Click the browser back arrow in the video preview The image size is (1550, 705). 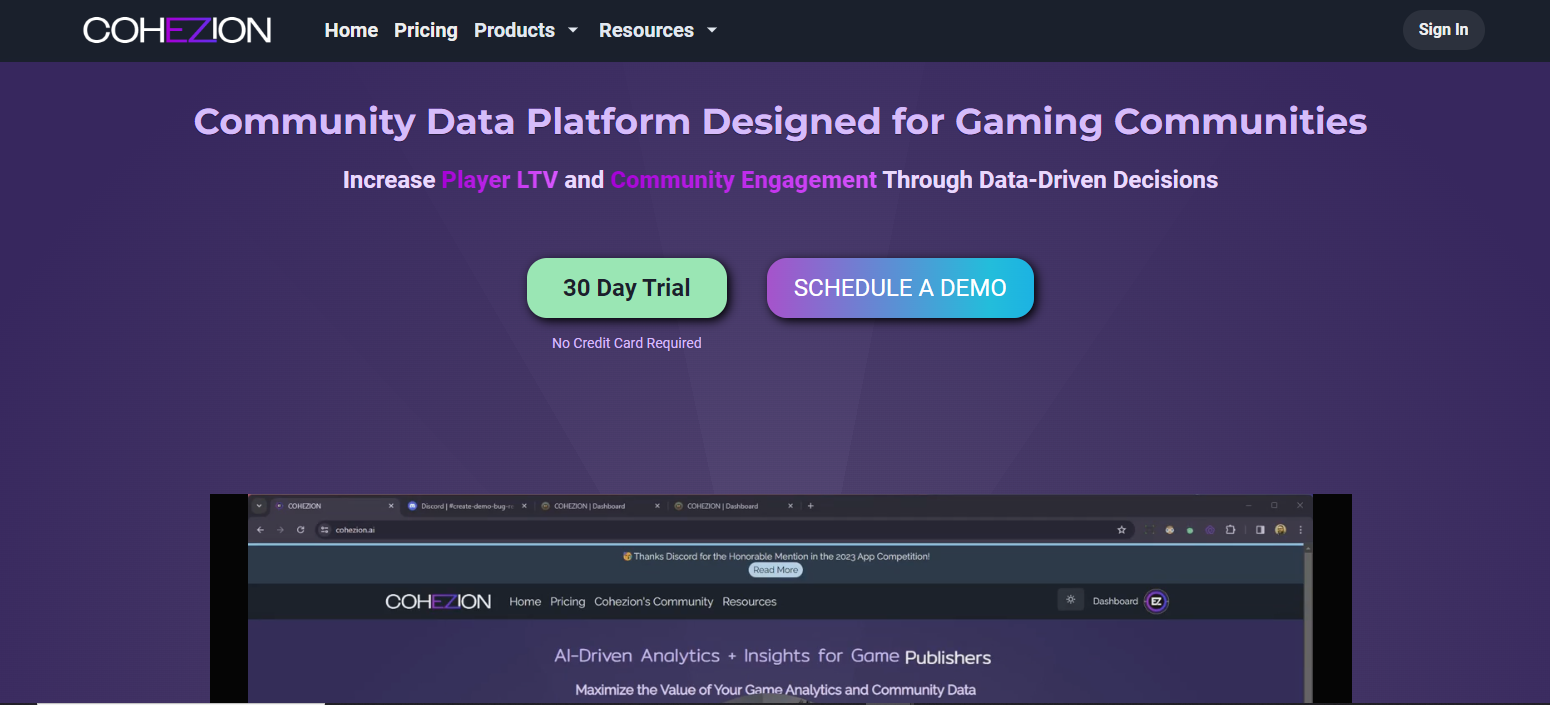(x=261, y=530)
